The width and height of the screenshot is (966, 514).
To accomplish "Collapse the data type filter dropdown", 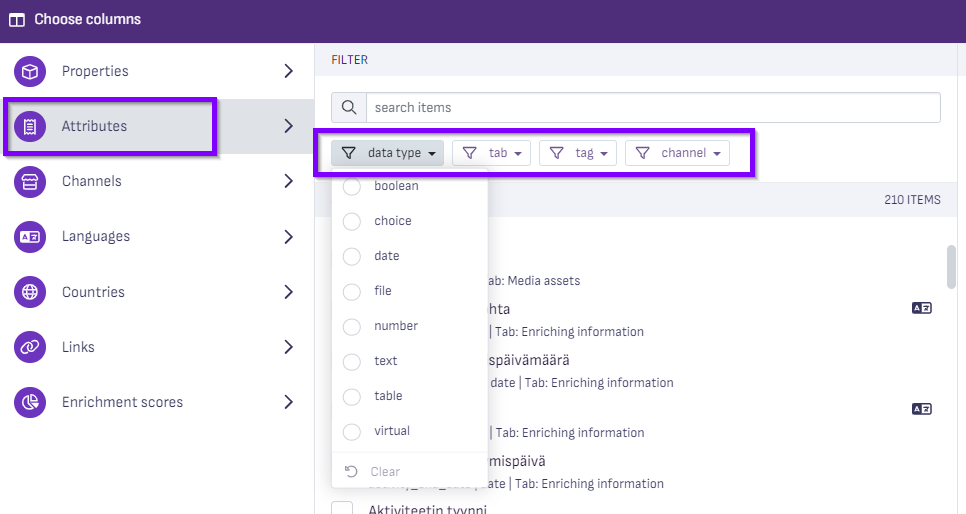I will (x=388, y=153).
